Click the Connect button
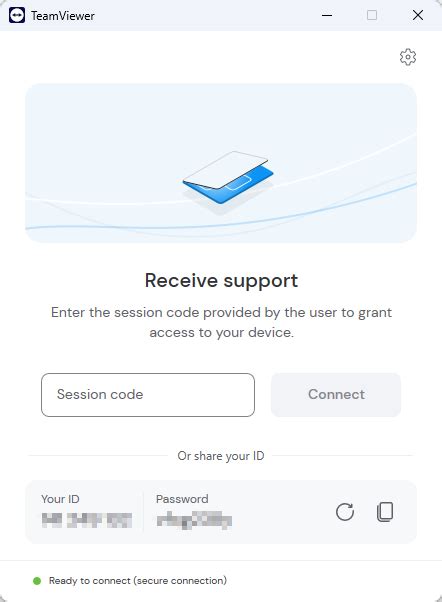 [x=336, y=395]
